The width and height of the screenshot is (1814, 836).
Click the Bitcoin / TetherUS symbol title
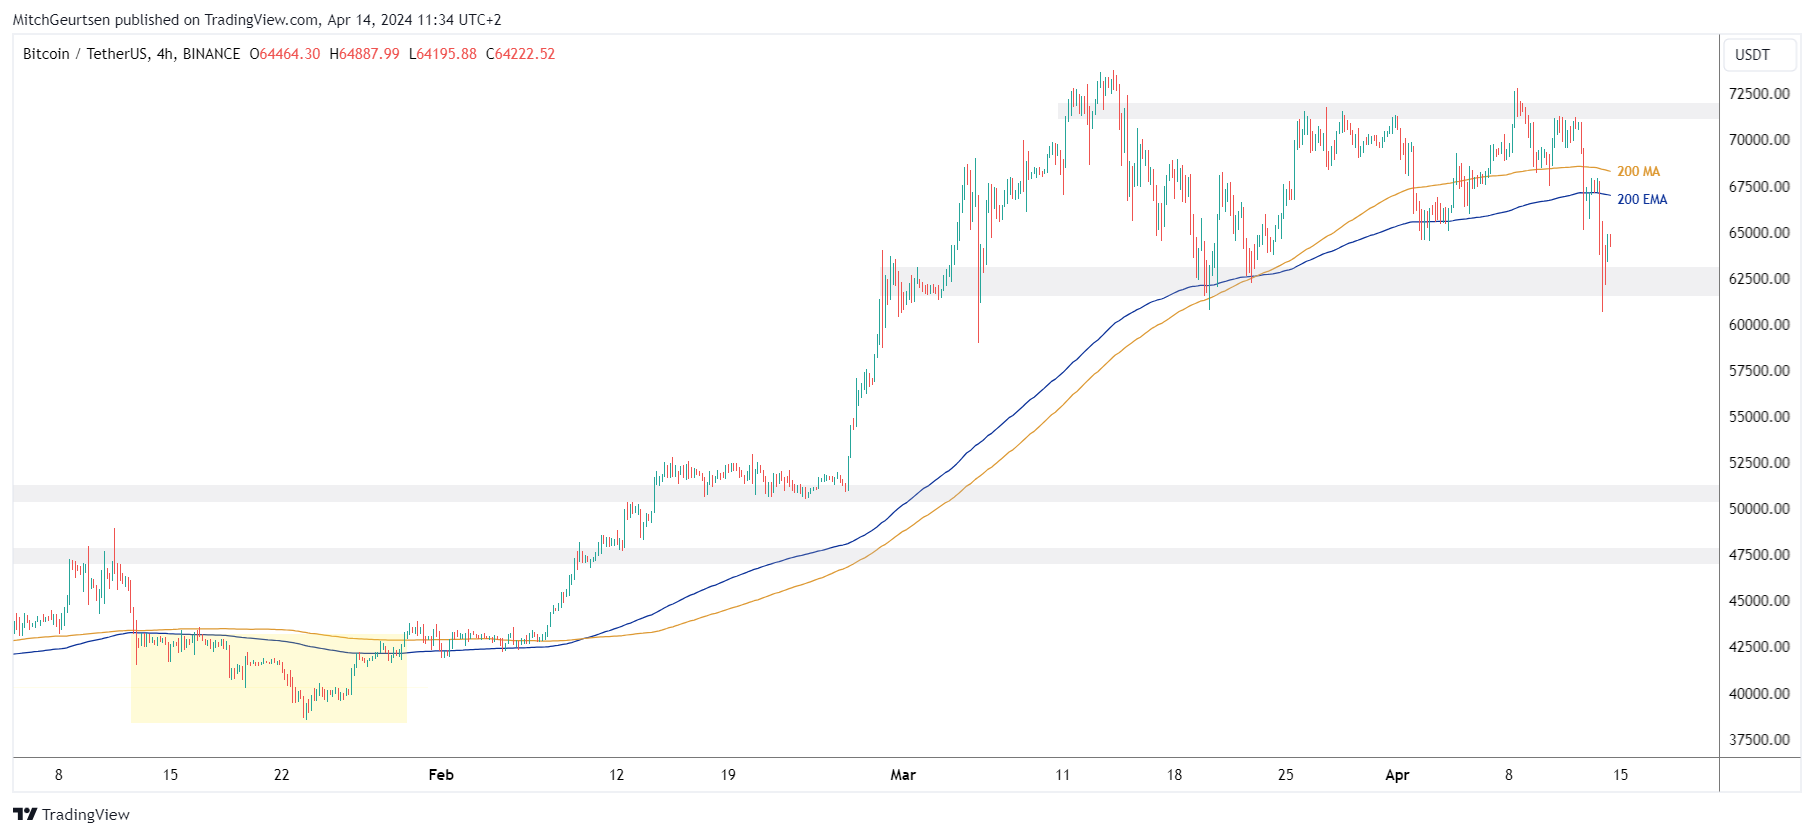(x=131, y=54)
